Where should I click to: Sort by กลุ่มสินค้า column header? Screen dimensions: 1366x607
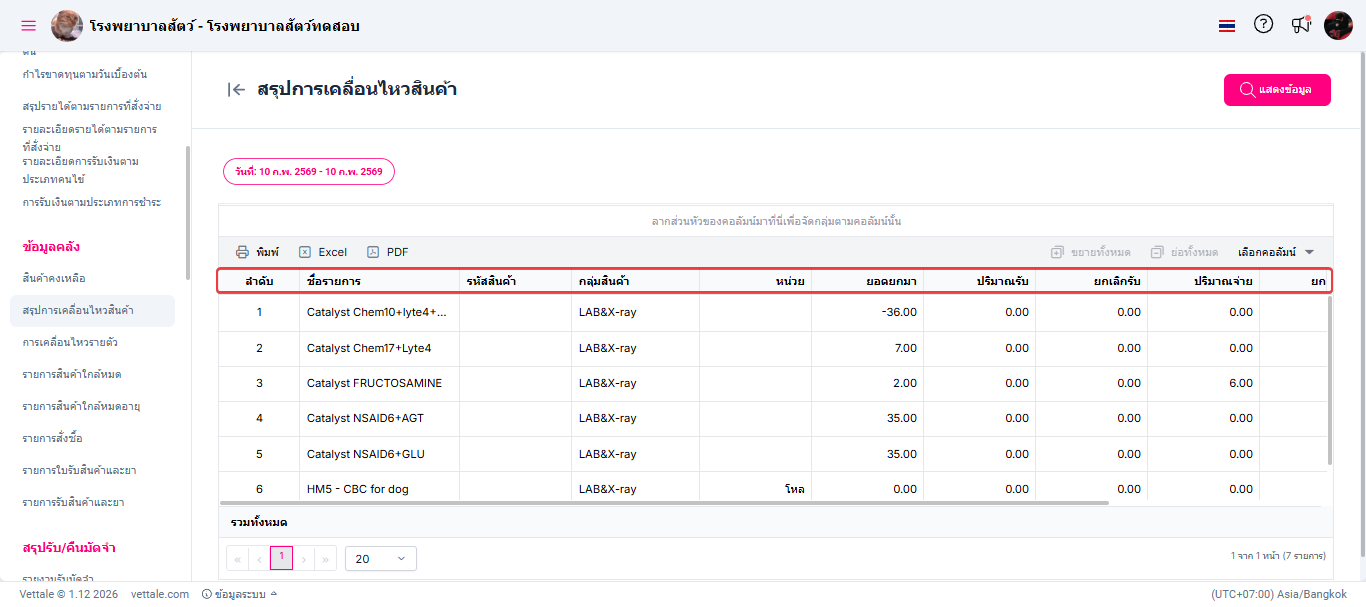[x=635, y=282]
